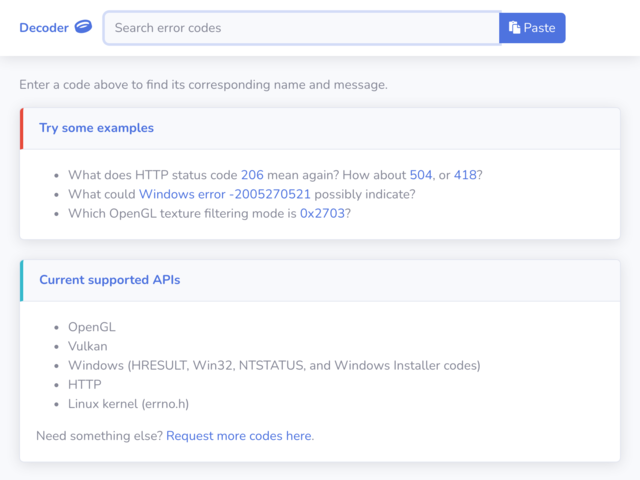This screenshot has height=480, width=640.
Task: Select Vulkan in the supported APIs list
Action: tap(89, 346)
